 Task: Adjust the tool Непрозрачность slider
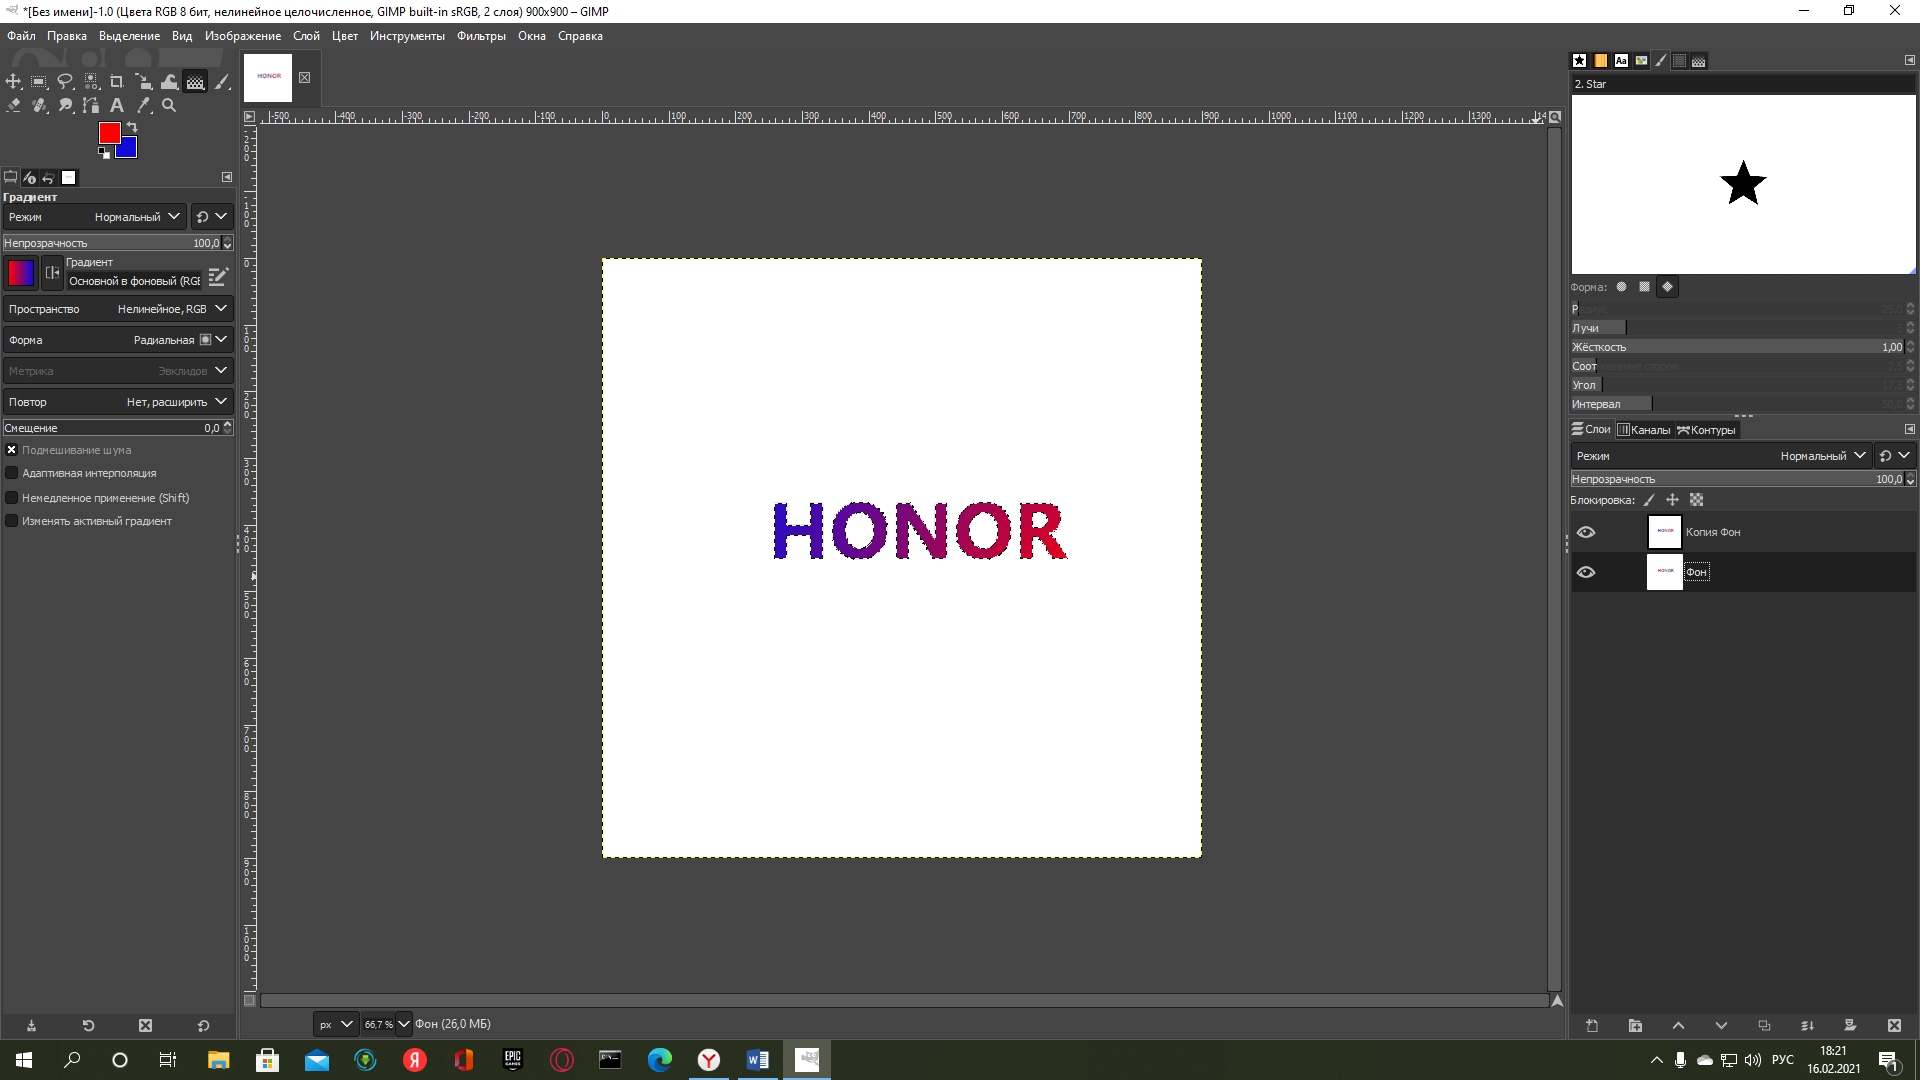point(112,243)
